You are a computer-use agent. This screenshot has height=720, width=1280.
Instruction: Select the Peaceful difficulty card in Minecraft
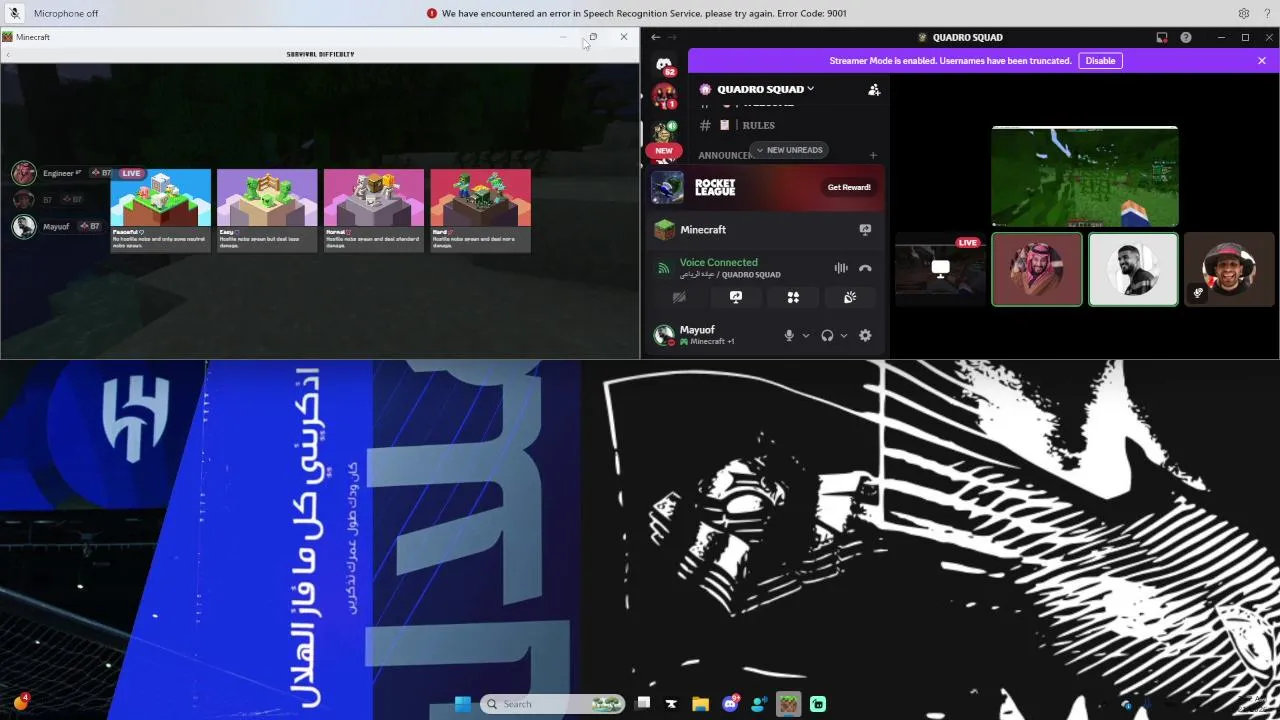click(160, 210)
